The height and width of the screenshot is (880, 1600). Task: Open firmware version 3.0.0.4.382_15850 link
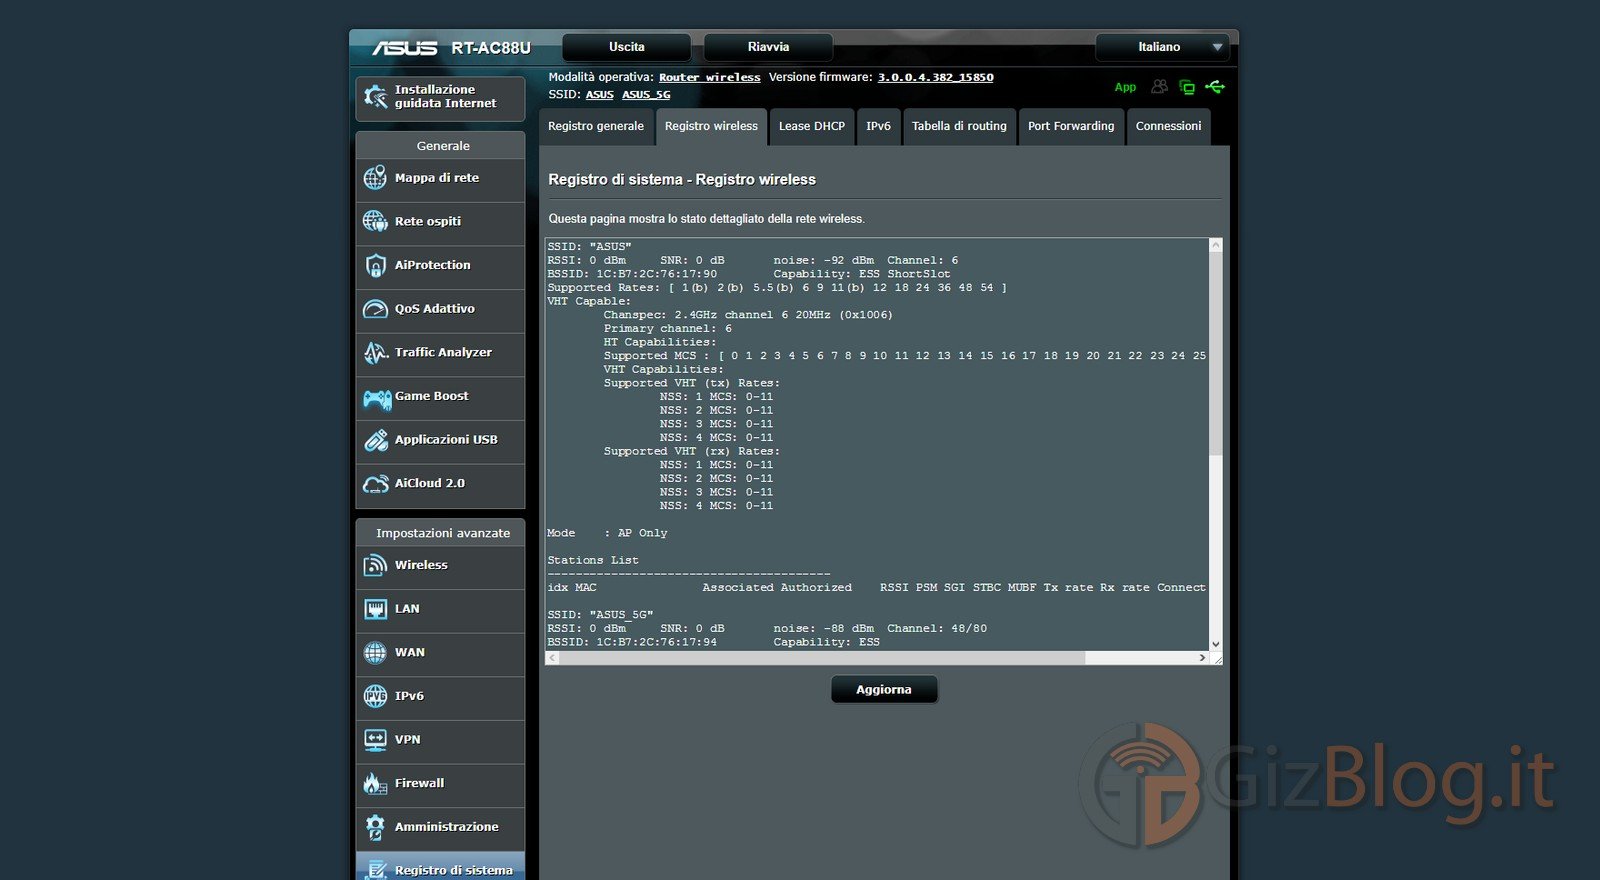click(936, 77)
